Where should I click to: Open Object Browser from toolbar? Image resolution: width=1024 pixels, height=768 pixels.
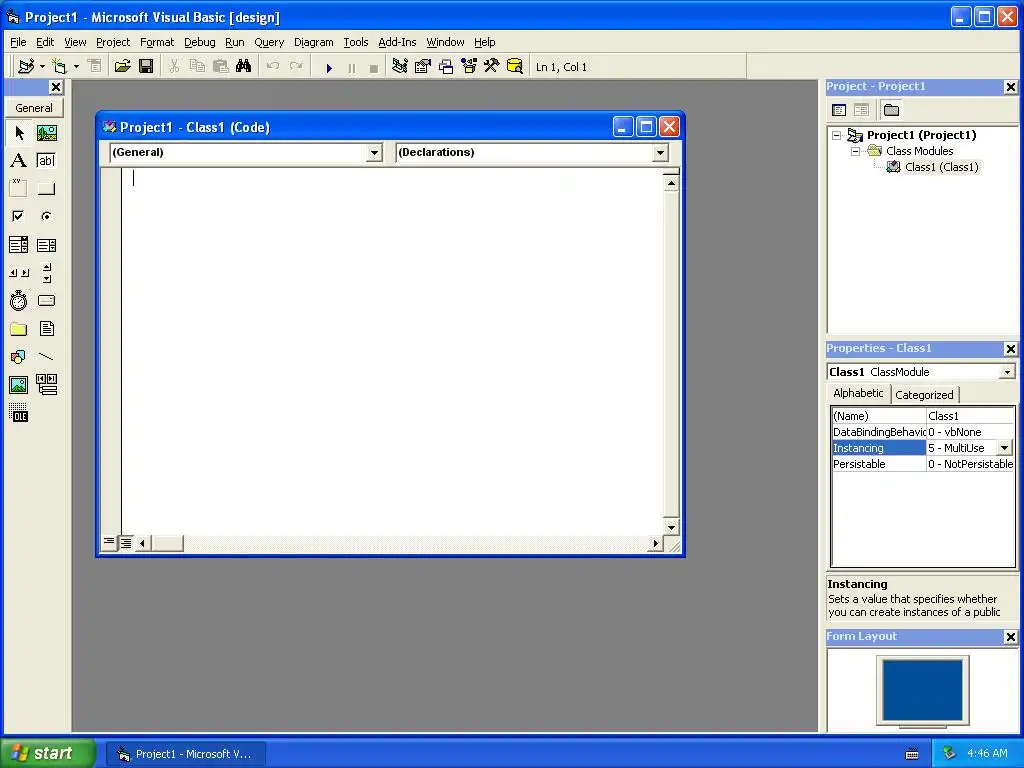[469, 67]
